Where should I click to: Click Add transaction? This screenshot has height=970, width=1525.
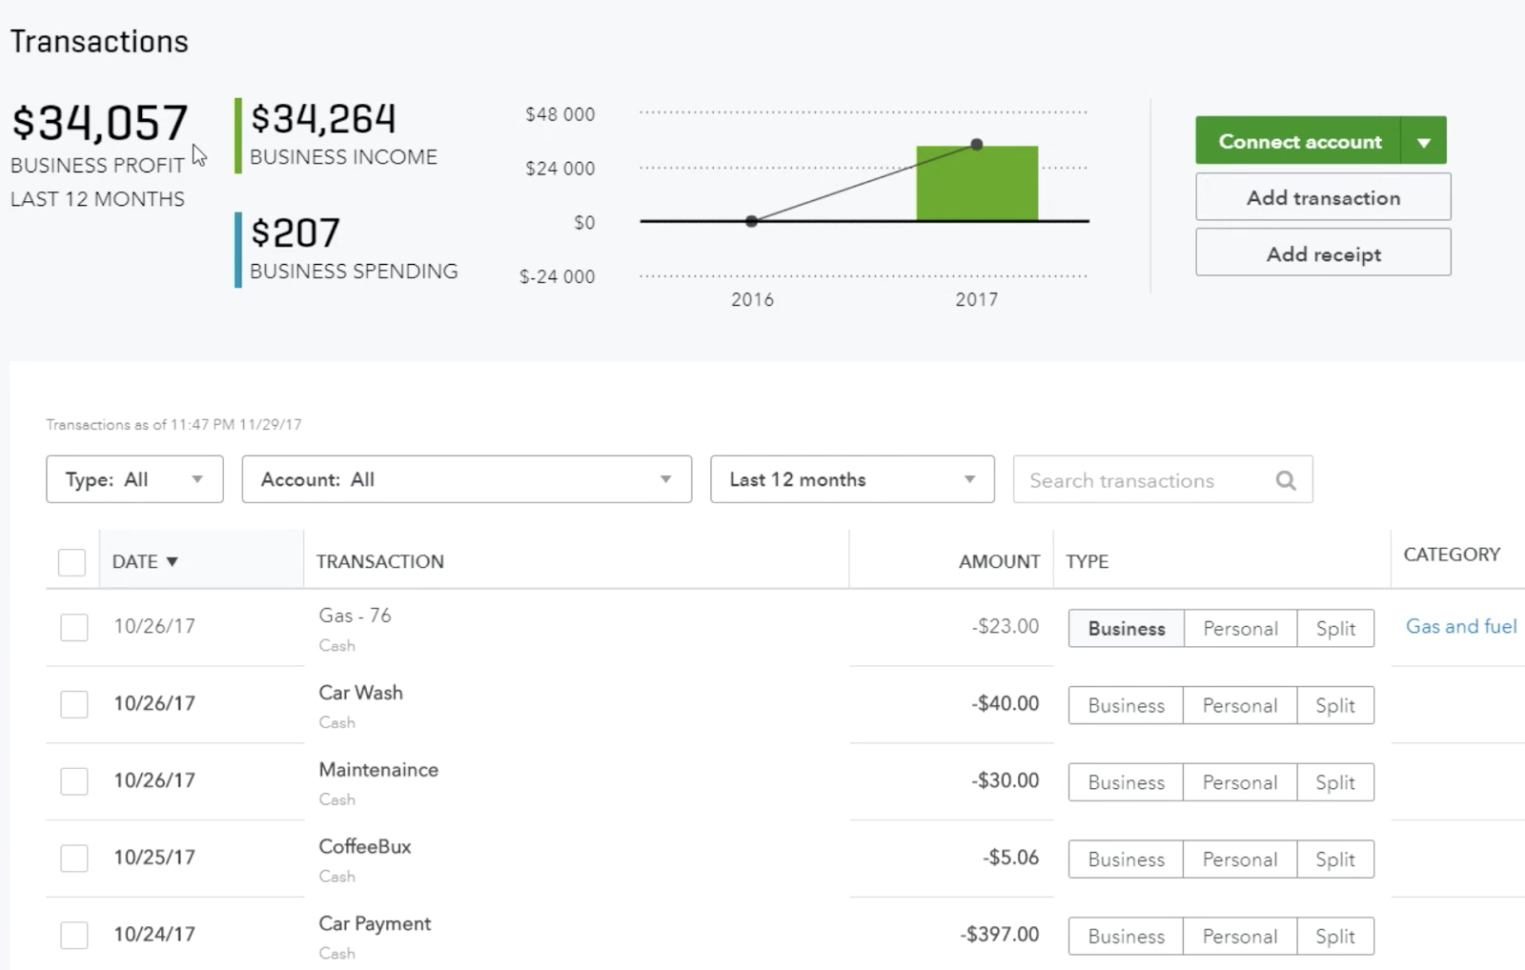(1322, 197)
